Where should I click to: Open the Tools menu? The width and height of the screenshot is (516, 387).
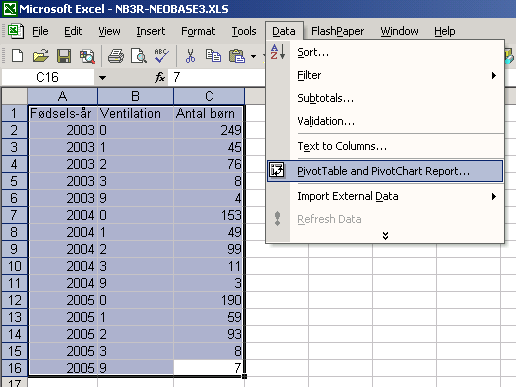pos(244,31)
